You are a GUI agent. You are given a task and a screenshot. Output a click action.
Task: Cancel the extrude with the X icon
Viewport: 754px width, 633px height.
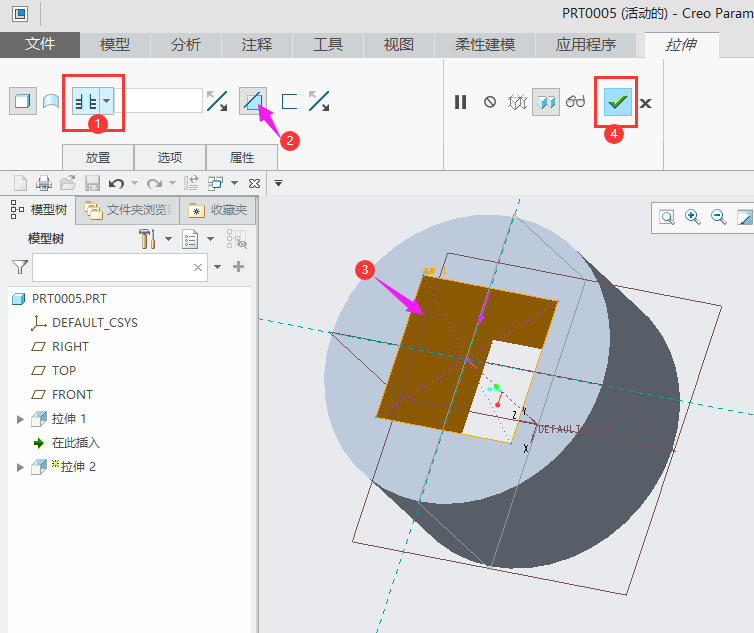pyautogui.click(x=646, y=103)
